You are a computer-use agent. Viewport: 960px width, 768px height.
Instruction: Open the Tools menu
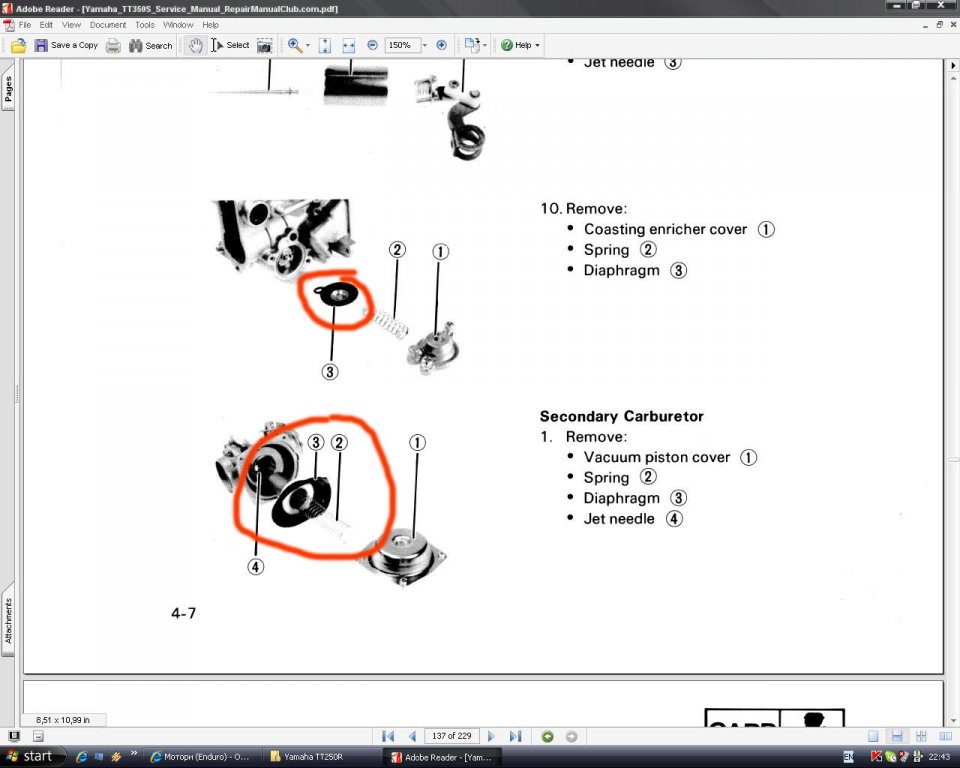pos(144,25)
